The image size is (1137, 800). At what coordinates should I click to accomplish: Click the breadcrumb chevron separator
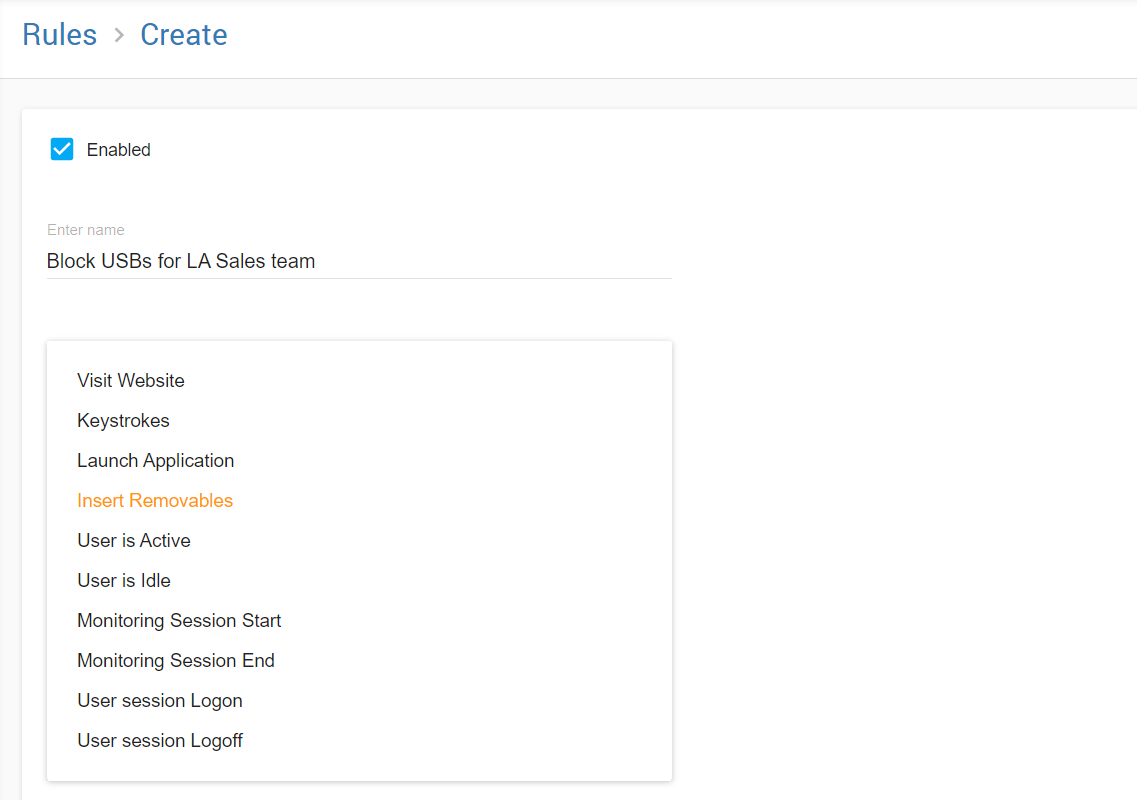click(x=119, y=36)
